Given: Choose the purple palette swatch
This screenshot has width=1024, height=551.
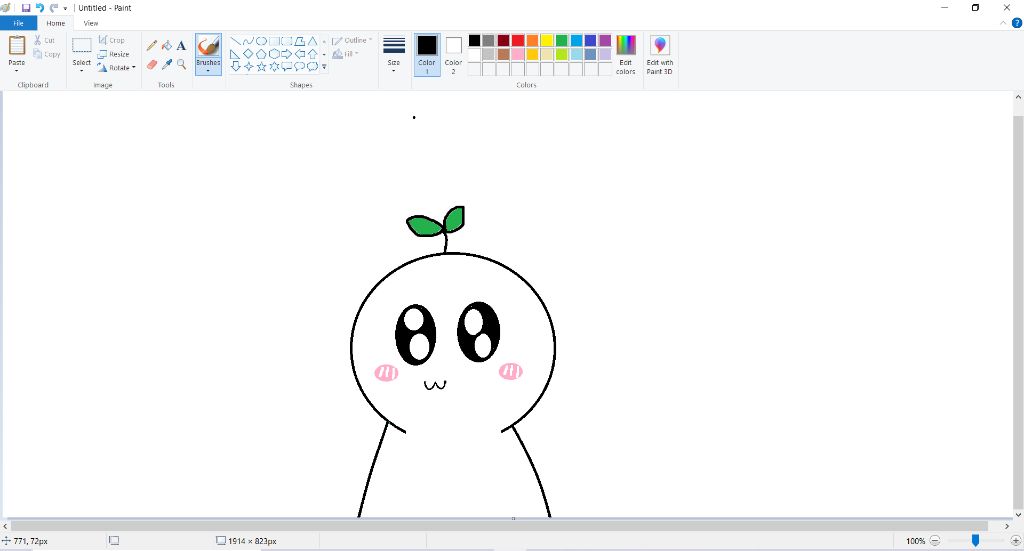Looking at the screenshot, I should coord(605,40).
